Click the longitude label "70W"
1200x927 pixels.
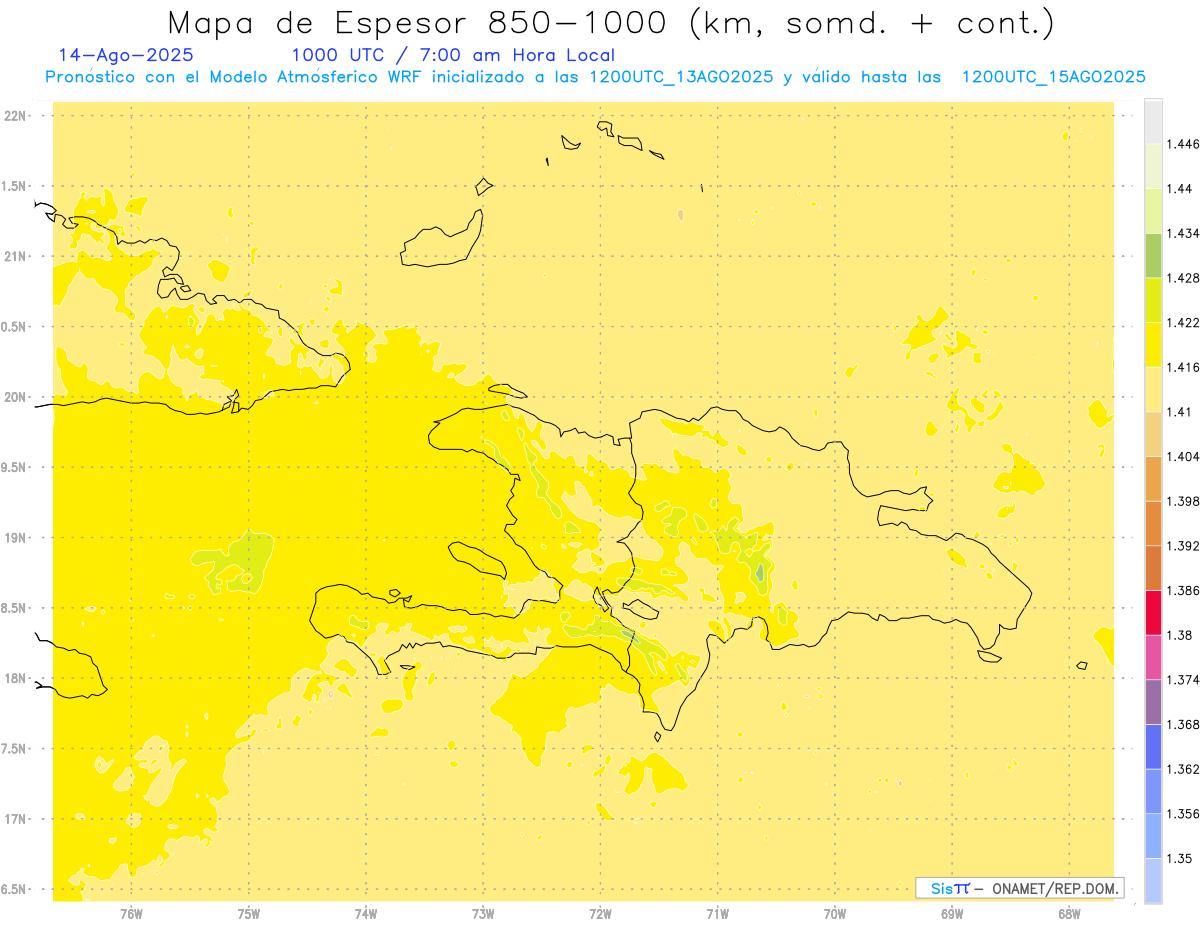pos(835,914)
